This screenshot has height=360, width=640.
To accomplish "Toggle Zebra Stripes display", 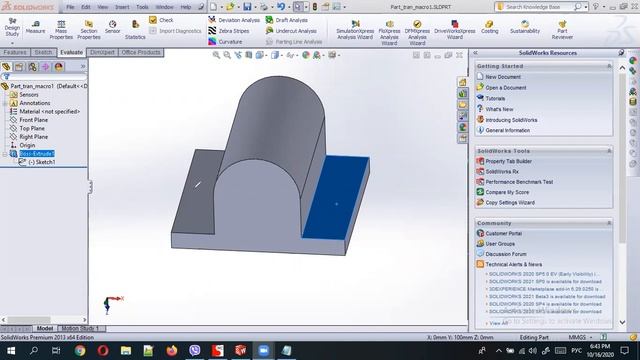I will (x=229, y=31).
